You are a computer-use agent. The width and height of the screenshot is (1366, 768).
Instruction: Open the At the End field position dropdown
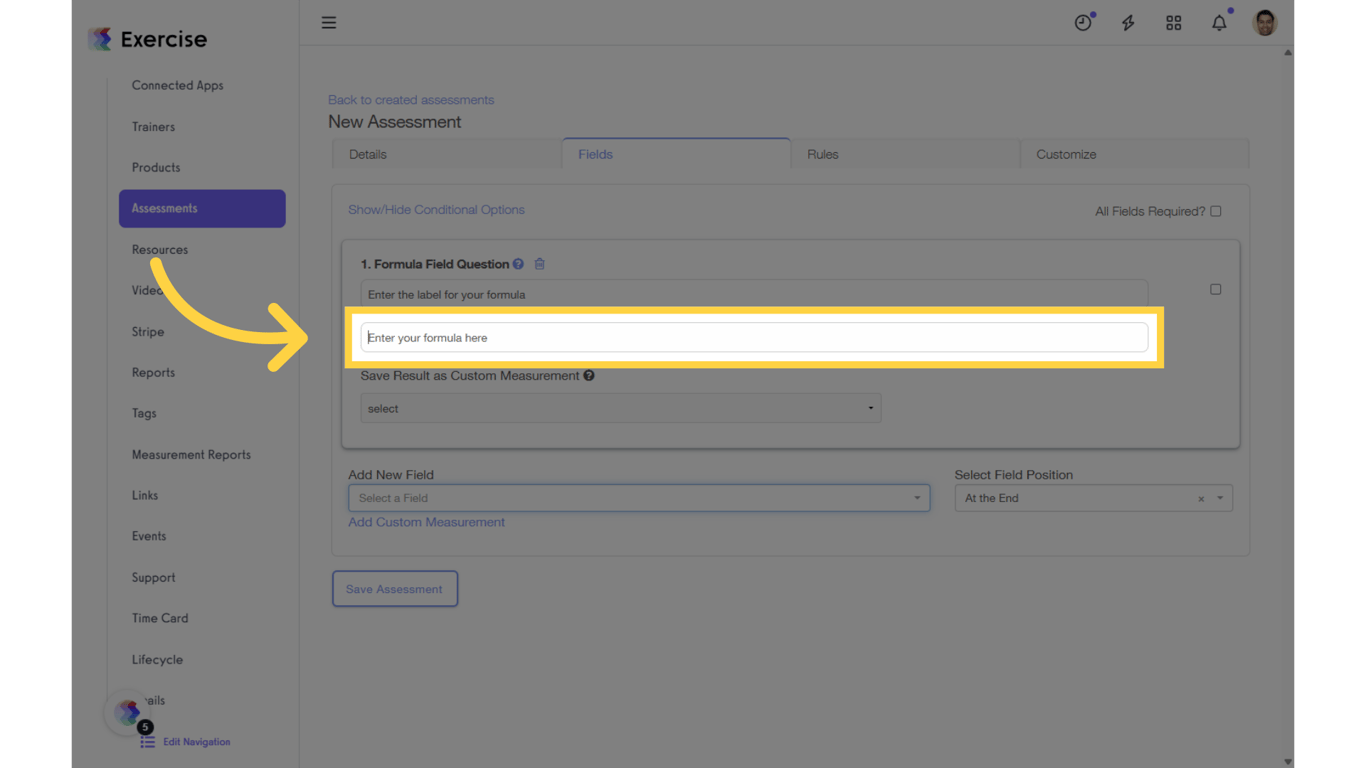pos(1093,497)
